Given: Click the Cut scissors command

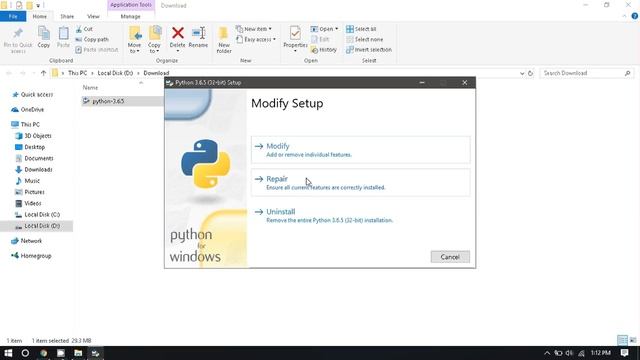Looking at the screenshot, I should point(84,29).
